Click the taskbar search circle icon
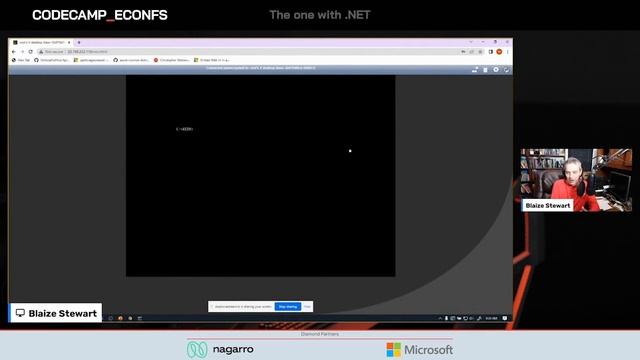The height and width of the screenshot is (360, 640). tap(111, 318)
